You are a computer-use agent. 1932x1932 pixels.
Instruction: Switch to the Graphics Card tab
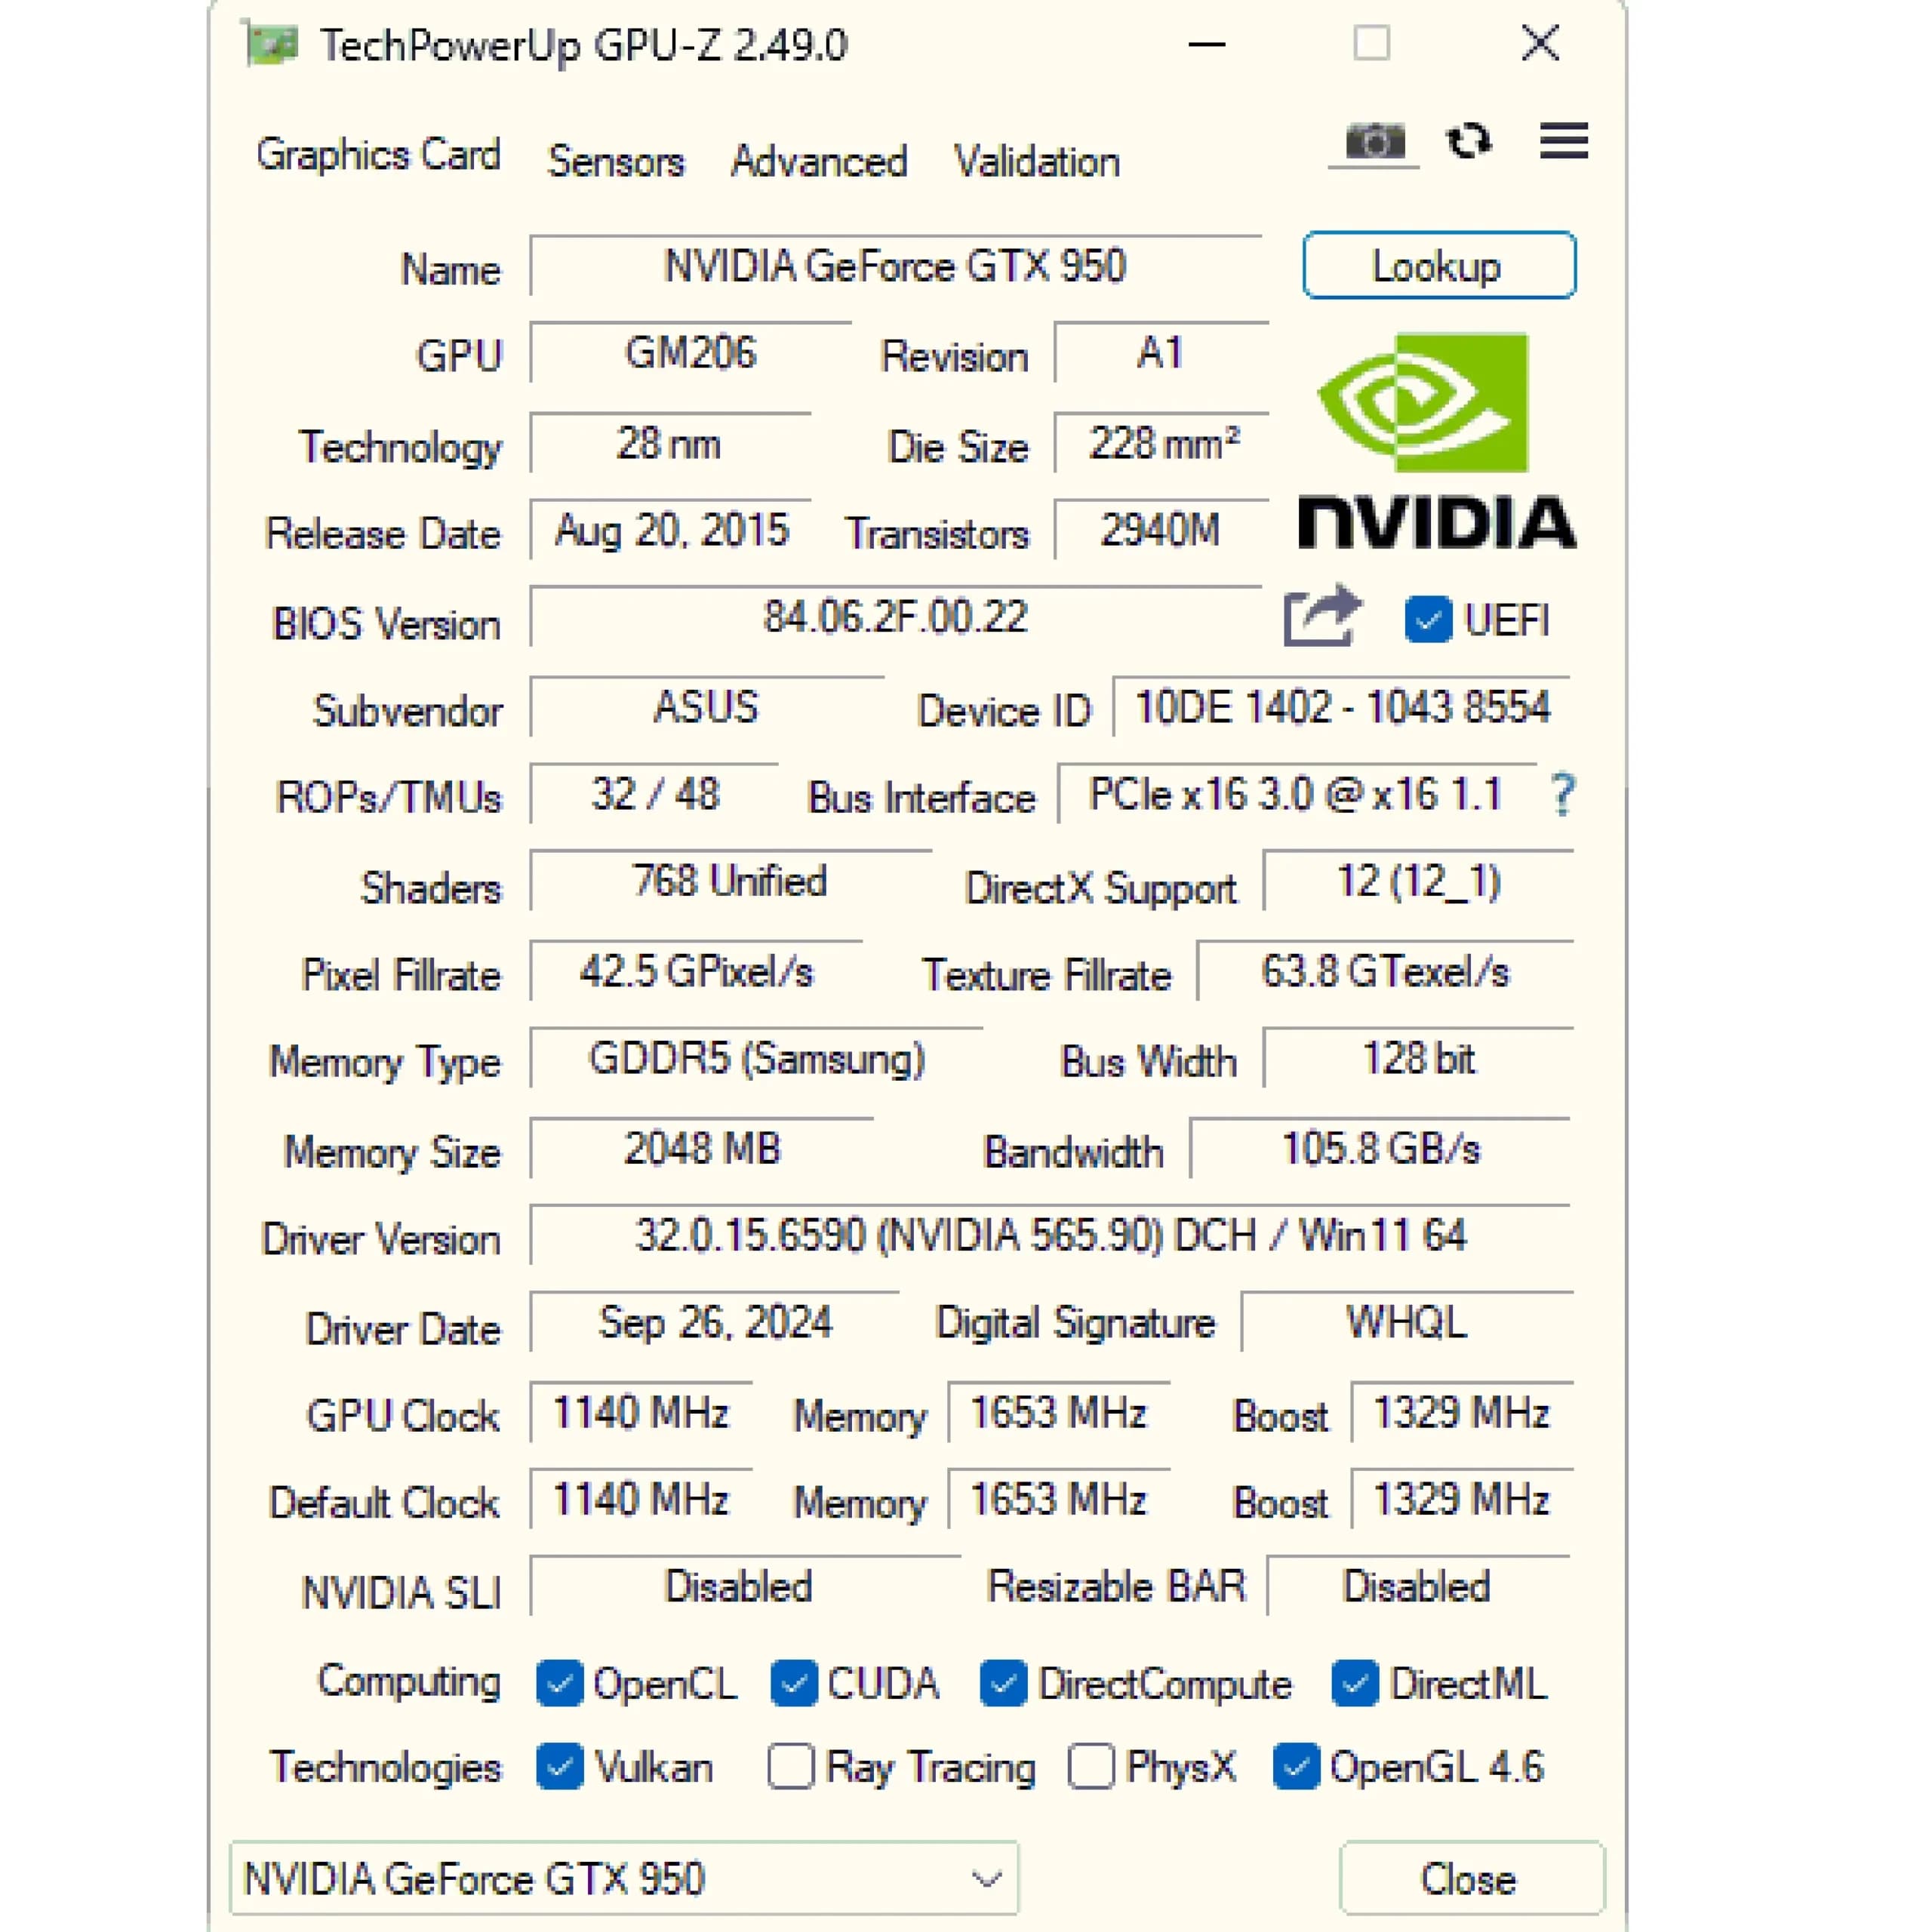[x=378, y=156]
